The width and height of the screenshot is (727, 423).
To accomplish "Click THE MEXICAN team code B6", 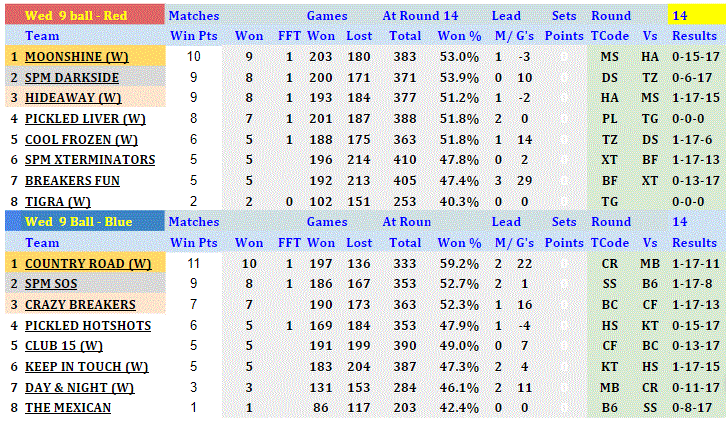I will (610, 408).
